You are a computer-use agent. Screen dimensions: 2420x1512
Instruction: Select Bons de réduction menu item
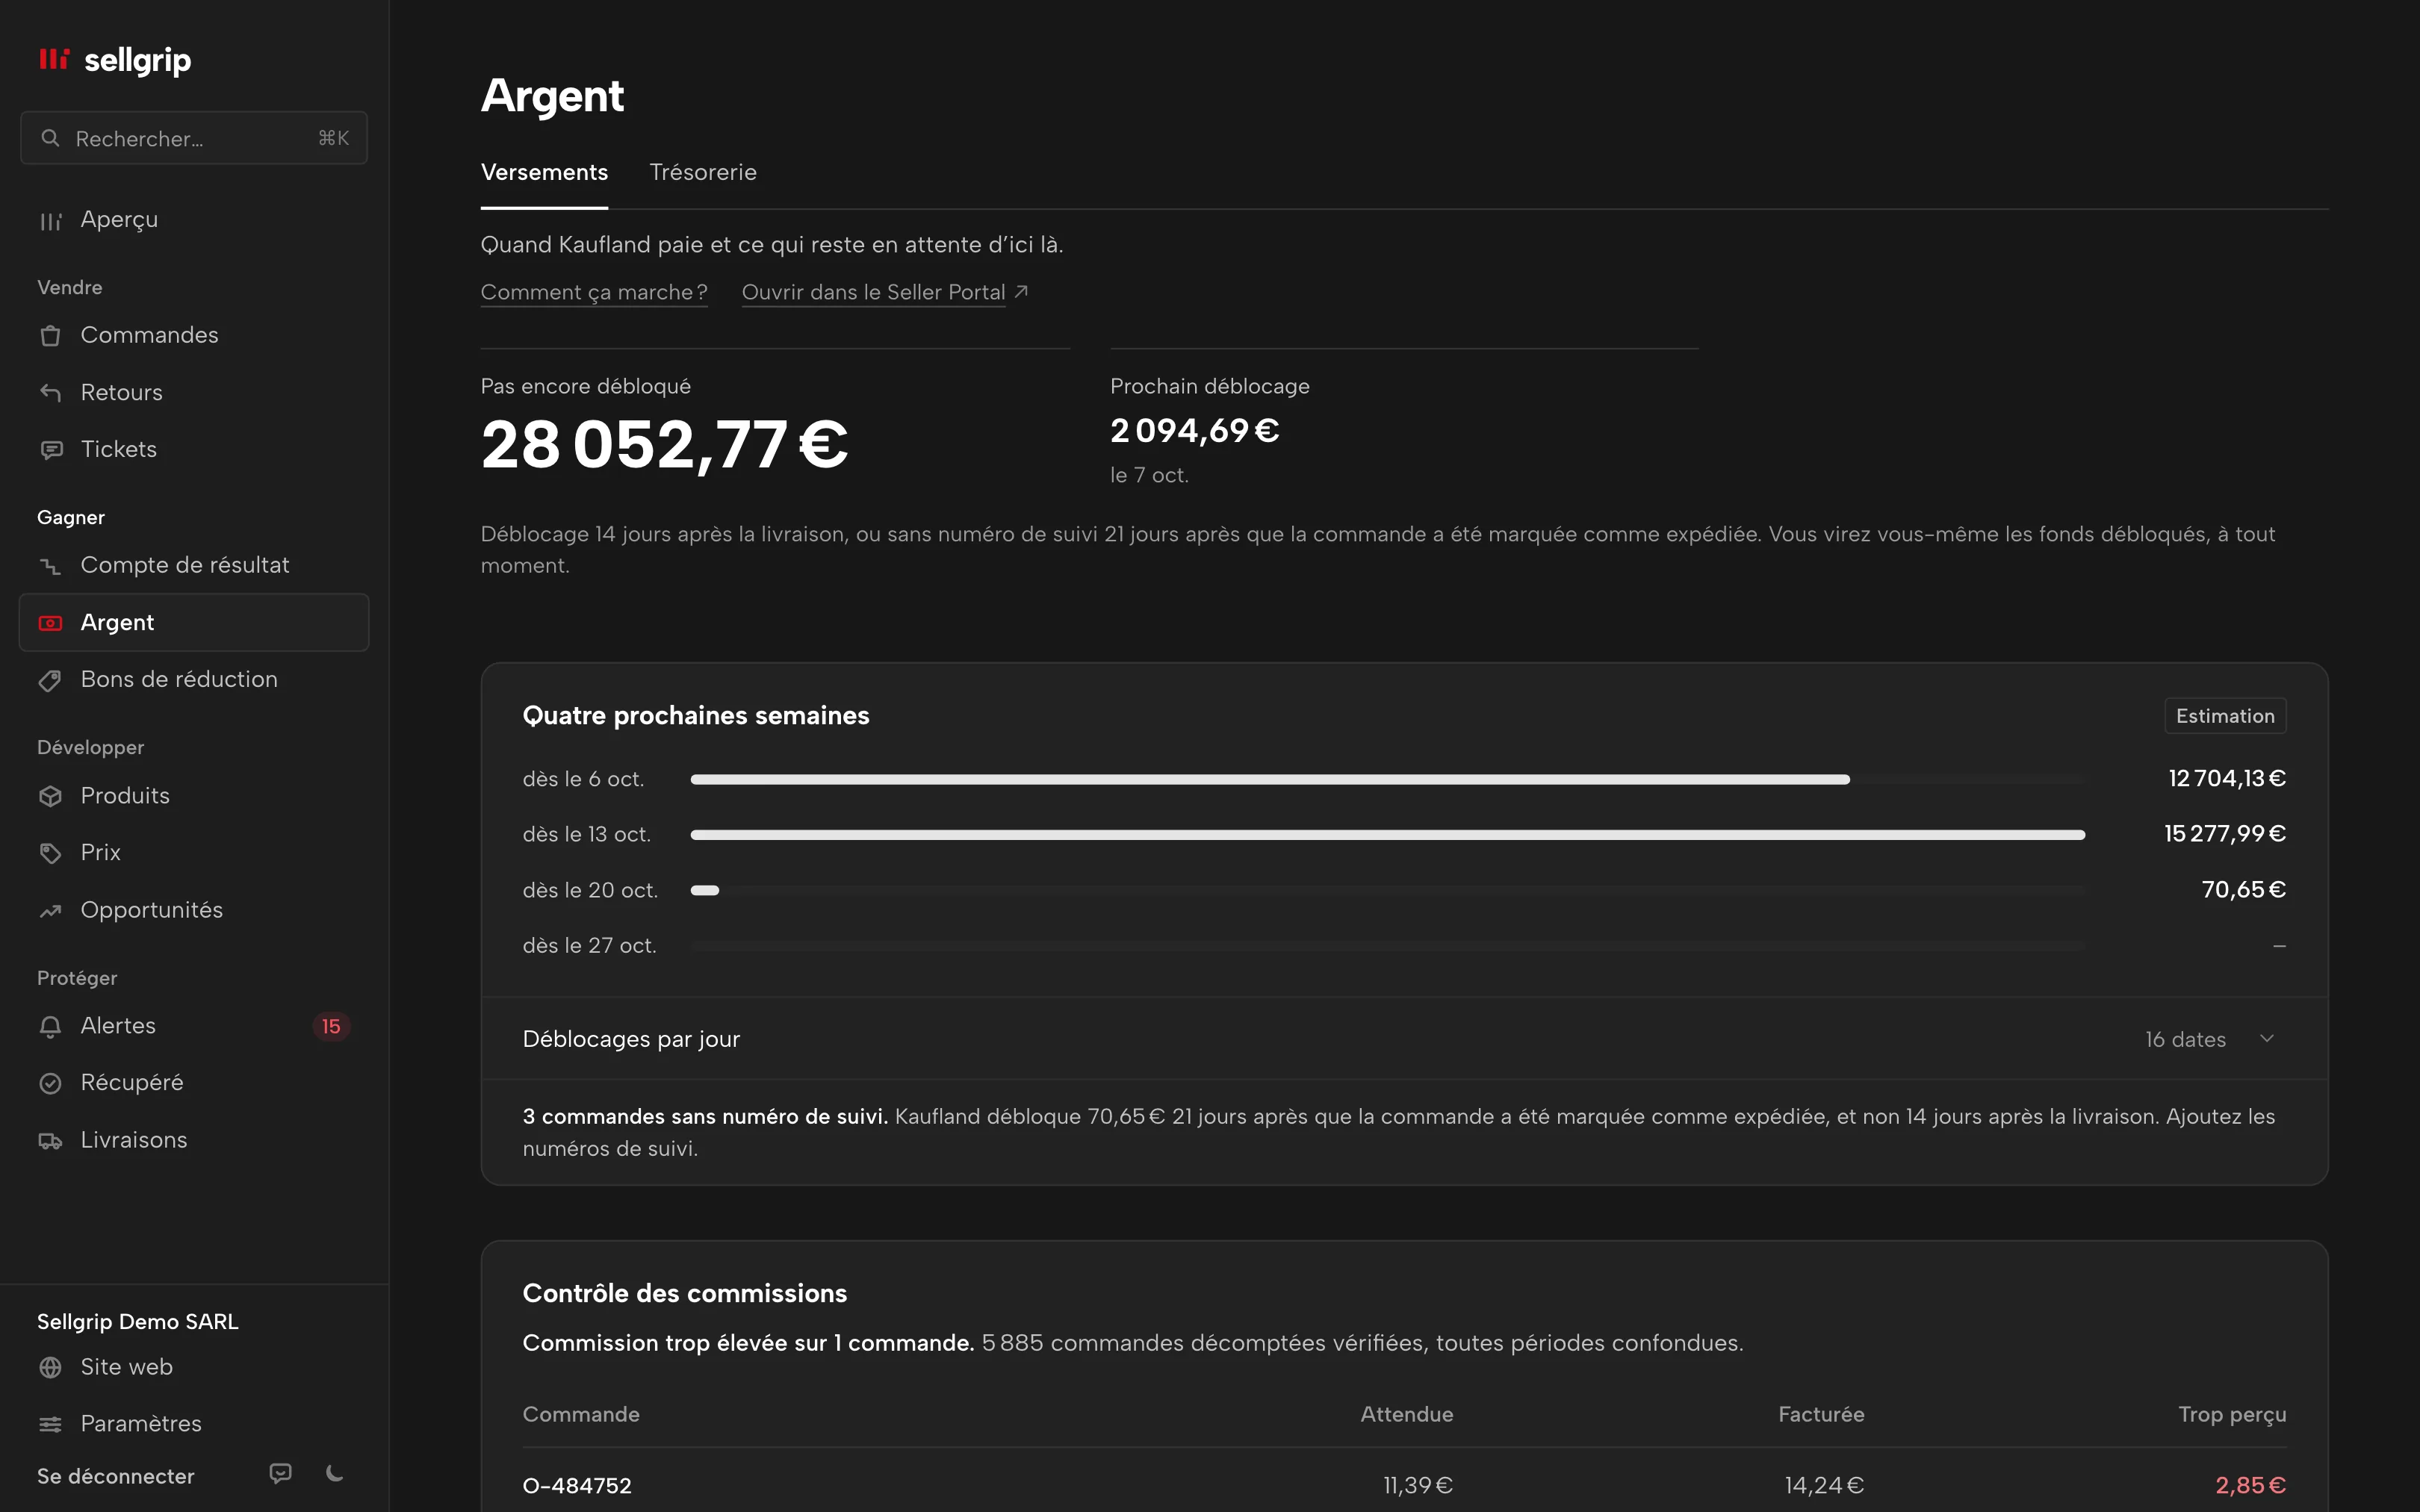pyautogui.click(x=194, y=680)
